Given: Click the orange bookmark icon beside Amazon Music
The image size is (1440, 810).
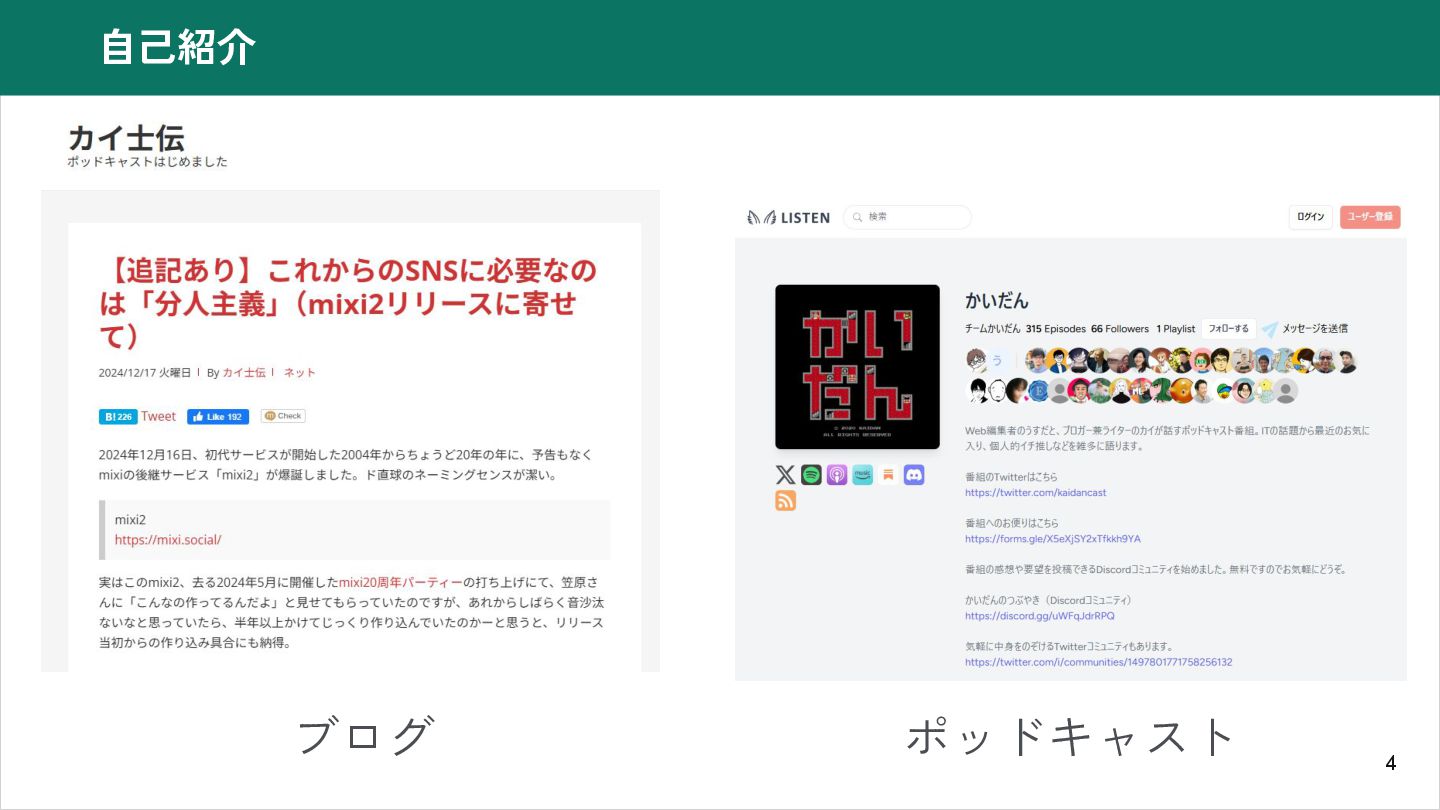Looking at the screenshot, I should coord(888,475).
